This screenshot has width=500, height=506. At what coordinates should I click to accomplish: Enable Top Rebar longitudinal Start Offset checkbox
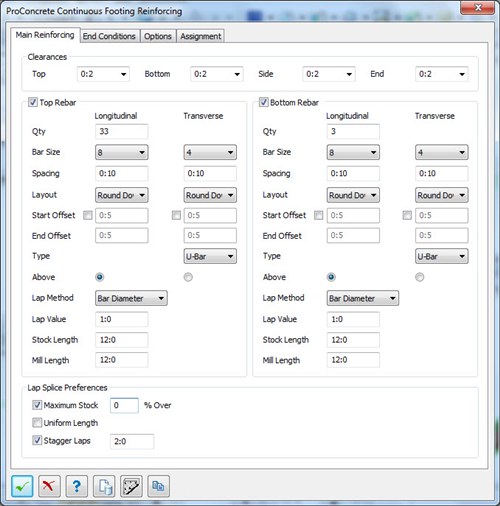pos(88,215)
